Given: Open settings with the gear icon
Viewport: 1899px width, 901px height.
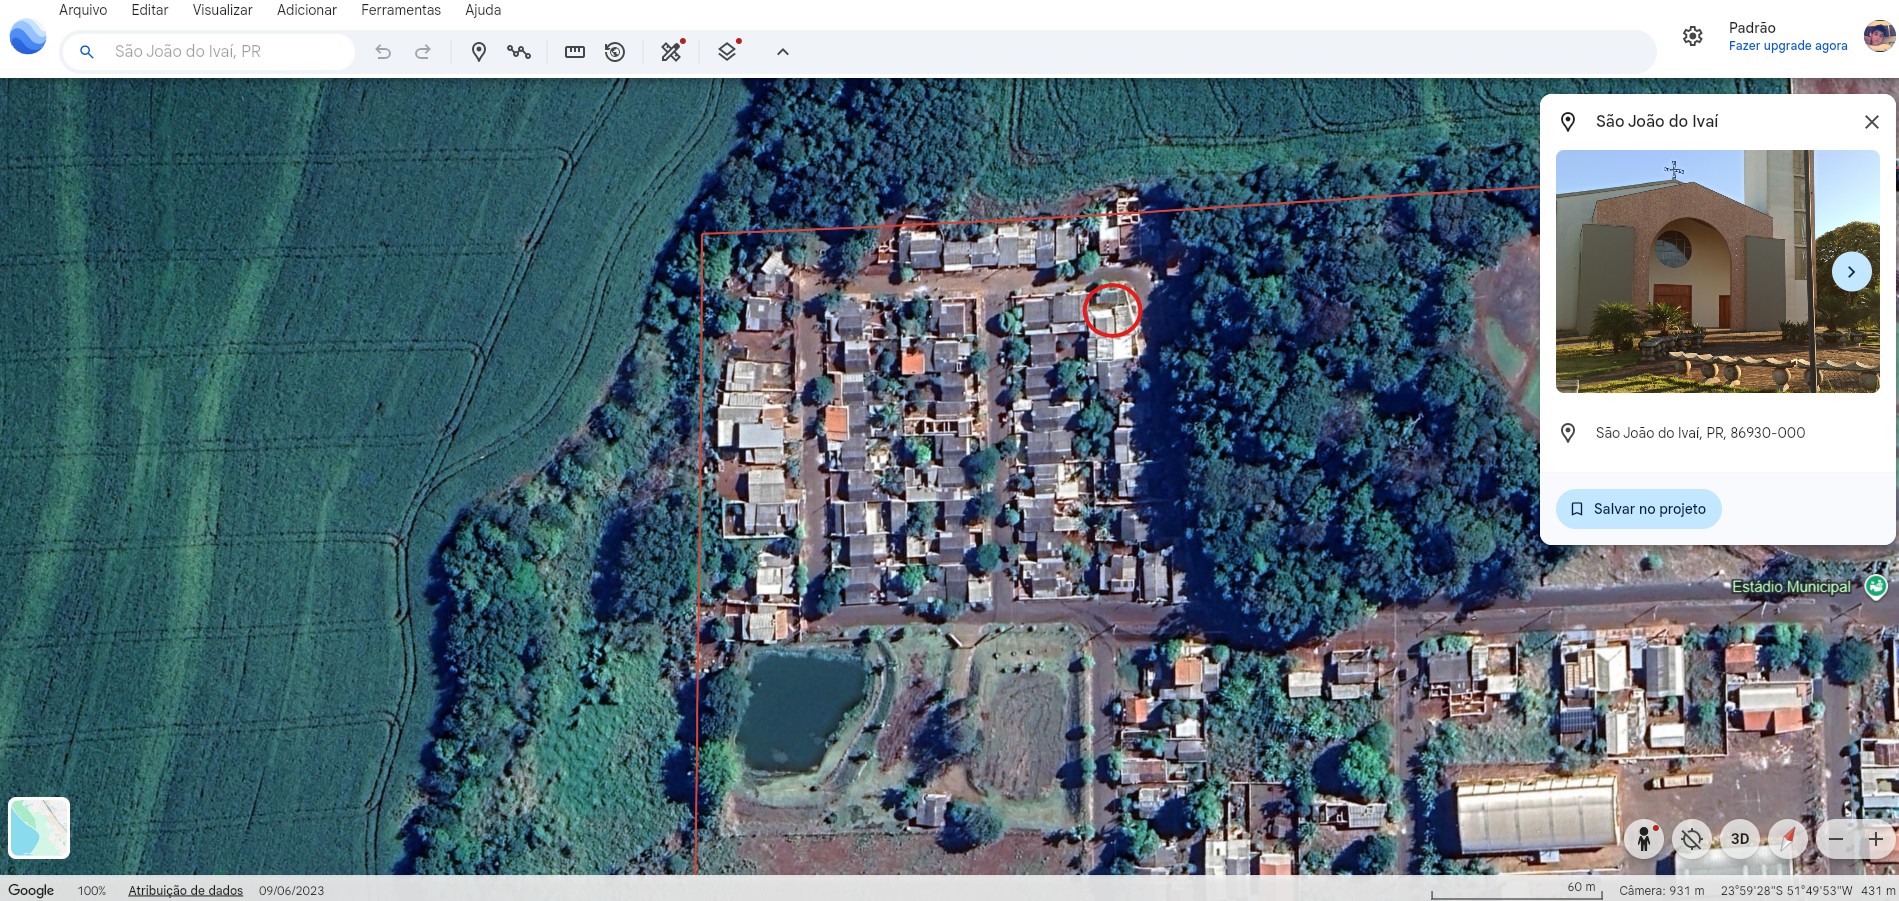Looking at the screenshot, I should coord(1692,37).
